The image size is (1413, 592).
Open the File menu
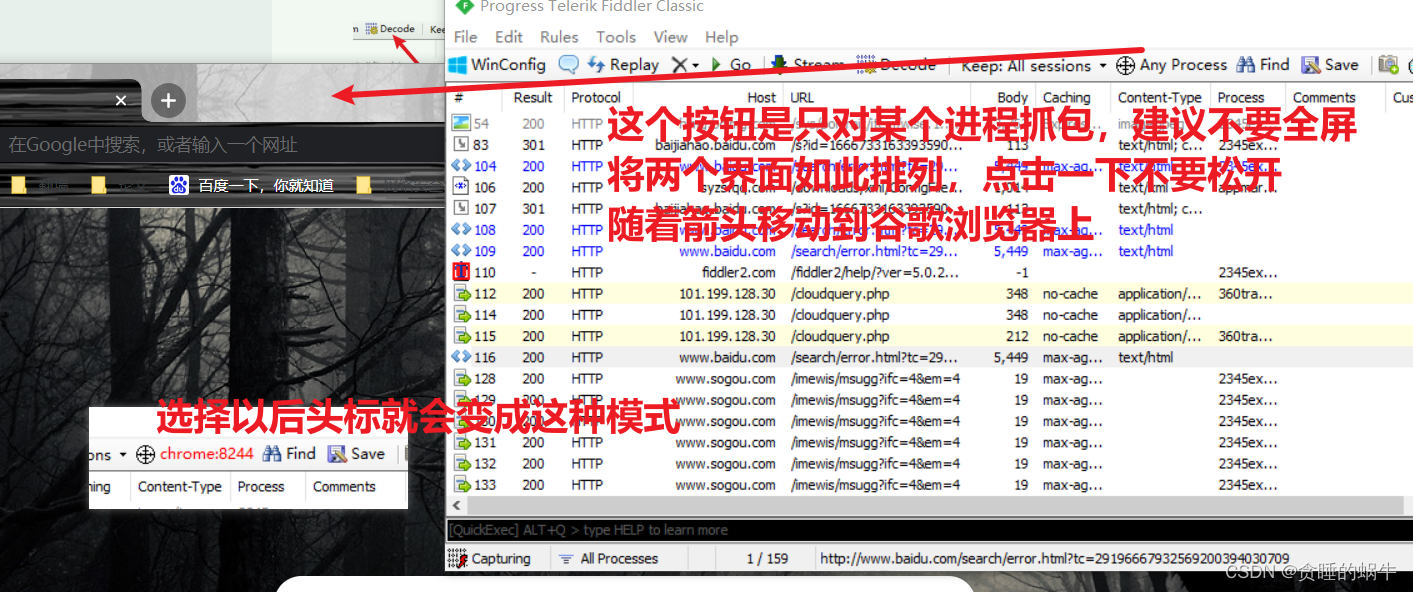pyautogui.click(x=466, y=37)
